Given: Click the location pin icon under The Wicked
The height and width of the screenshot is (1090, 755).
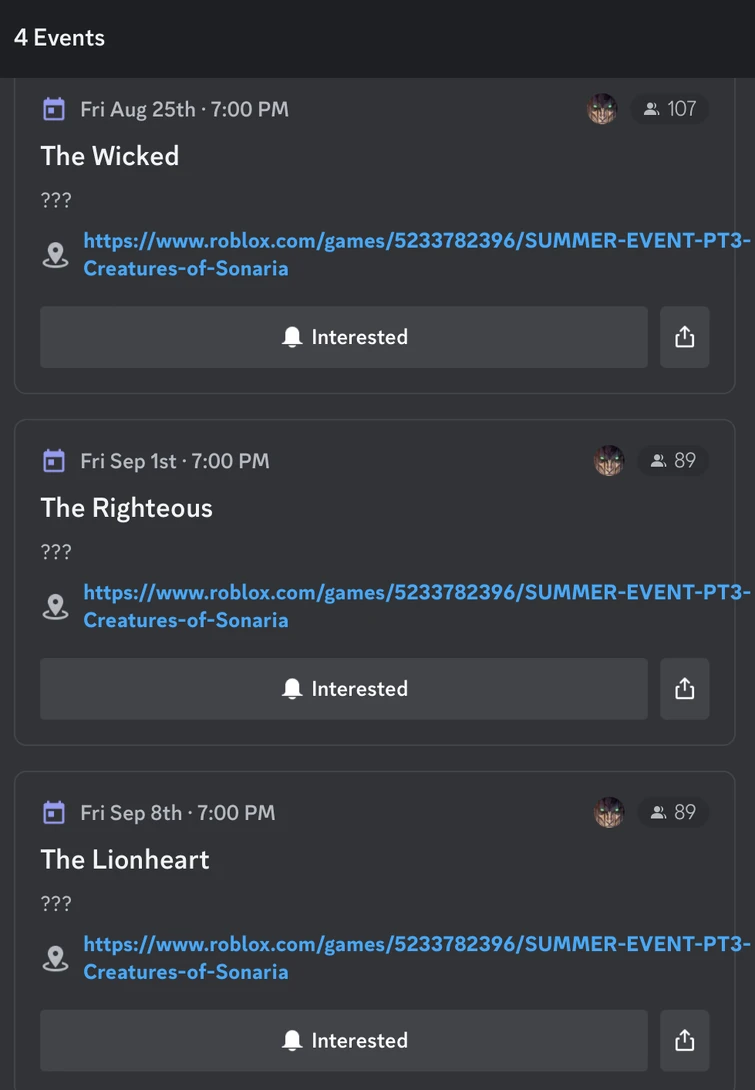Looking at the screenshot, I should tap(55, 254).
